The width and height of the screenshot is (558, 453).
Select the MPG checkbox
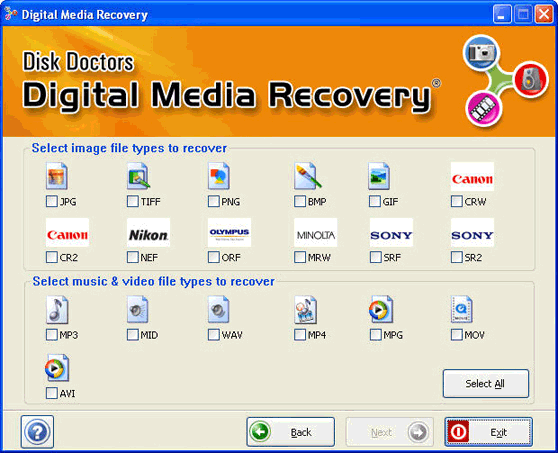[x=375, y=335]
